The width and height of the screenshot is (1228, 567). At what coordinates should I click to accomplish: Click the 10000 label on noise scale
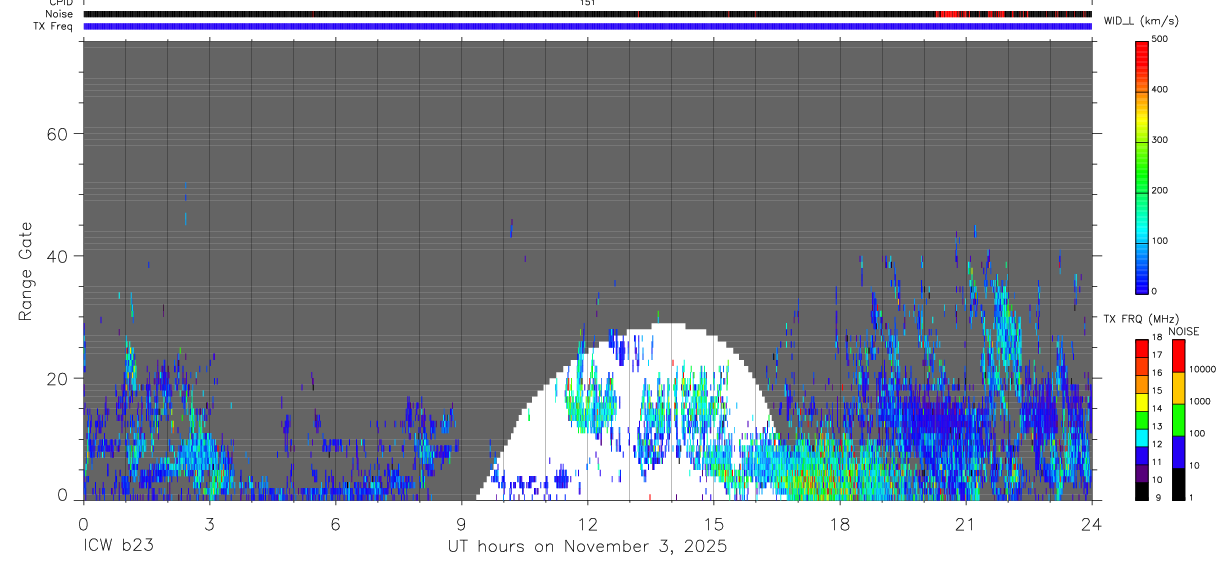click(x=1202, y=369)
